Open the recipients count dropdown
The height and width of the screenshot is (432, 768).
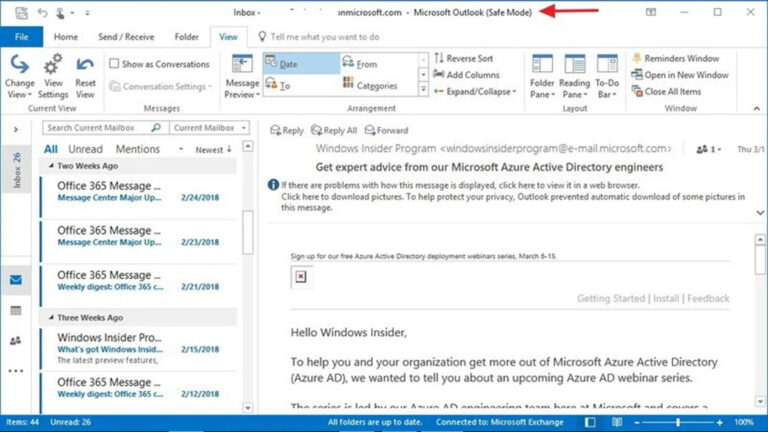pyautogui.click(x=709, y=149)
